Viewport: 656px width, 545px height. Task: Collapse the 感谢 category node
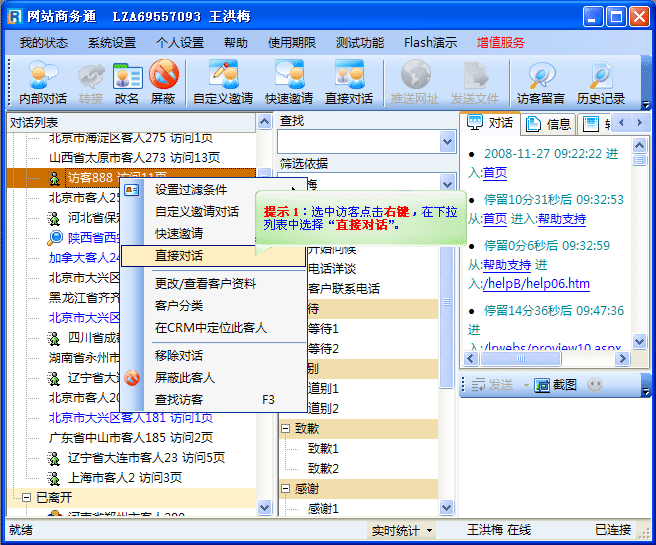pos(285,488)
